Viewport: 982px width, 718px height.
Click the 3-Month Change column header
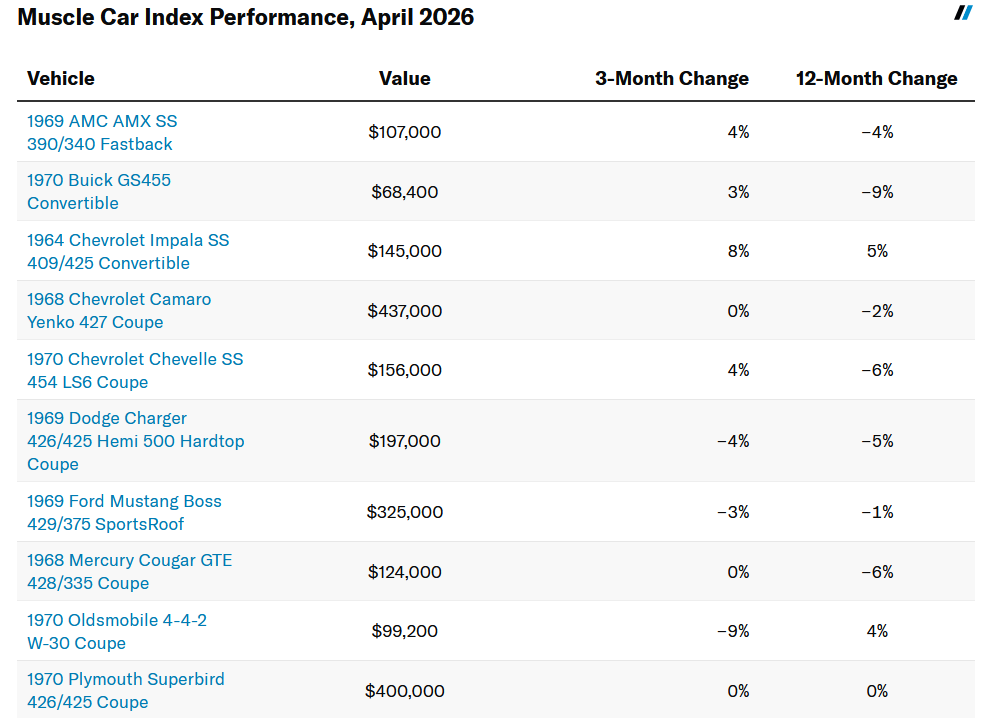[671, 79]
